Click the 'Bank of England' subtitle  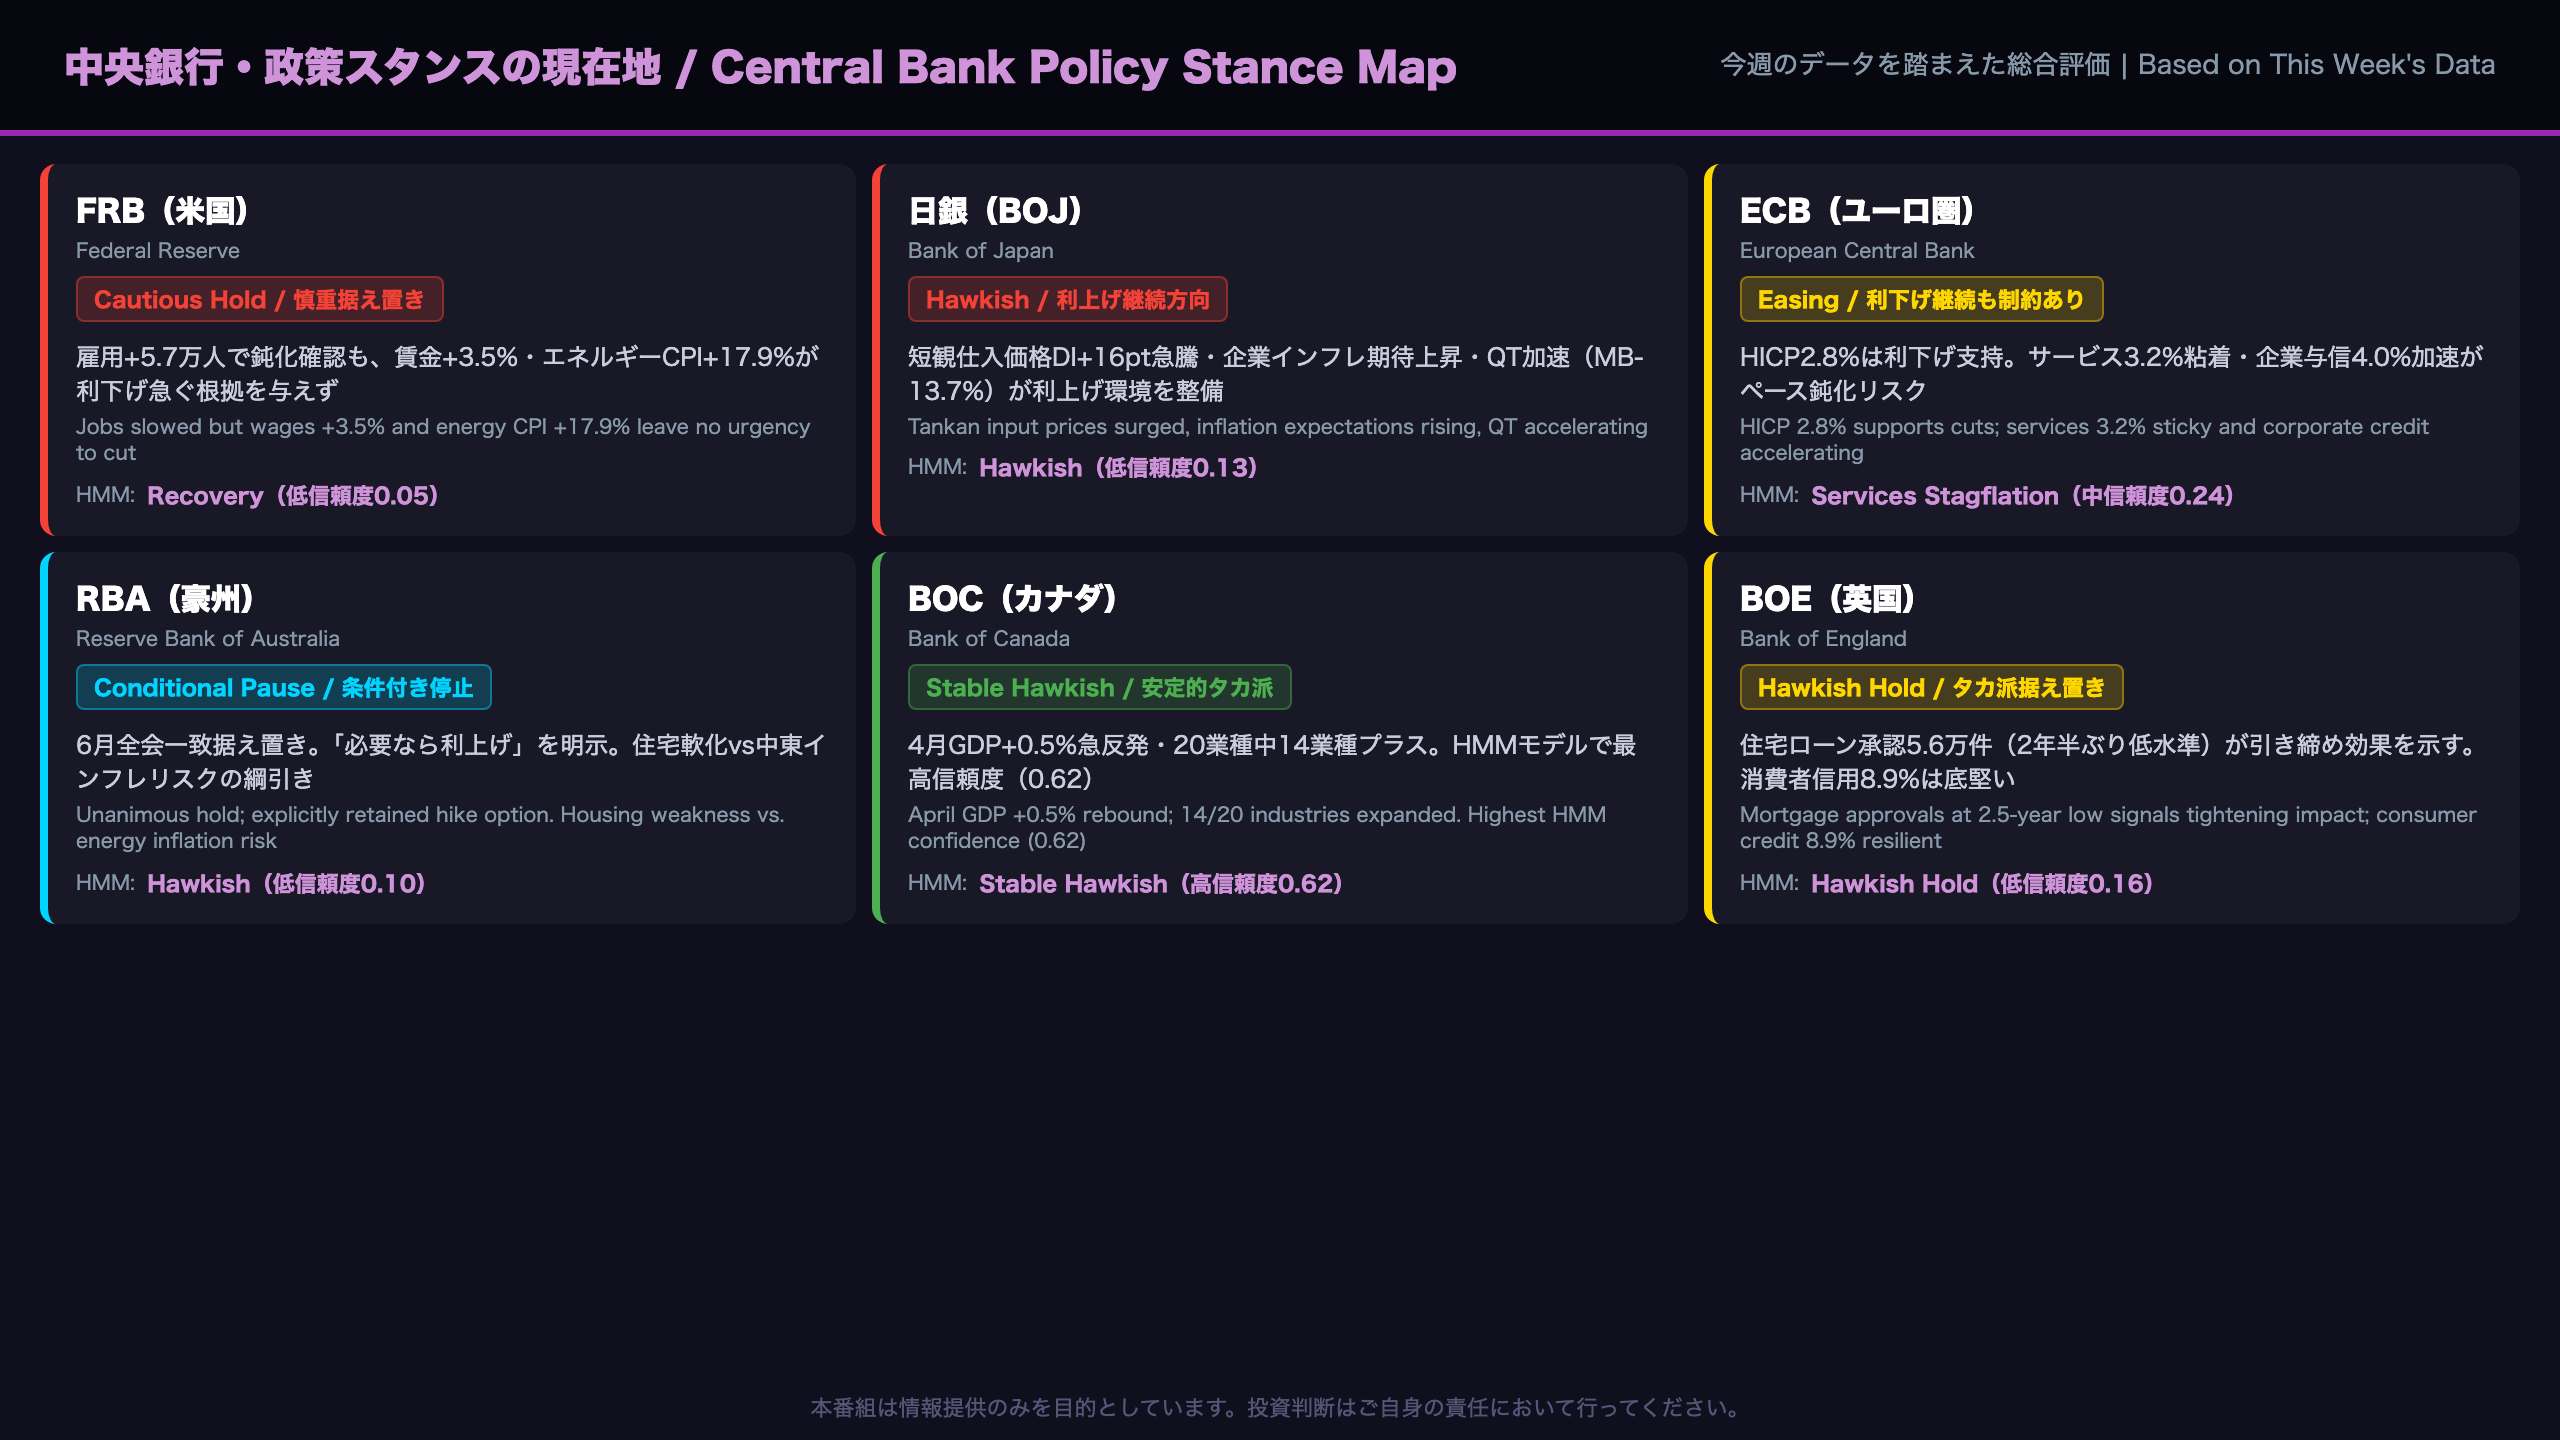pyautogui.click(x=1823, y=639)
